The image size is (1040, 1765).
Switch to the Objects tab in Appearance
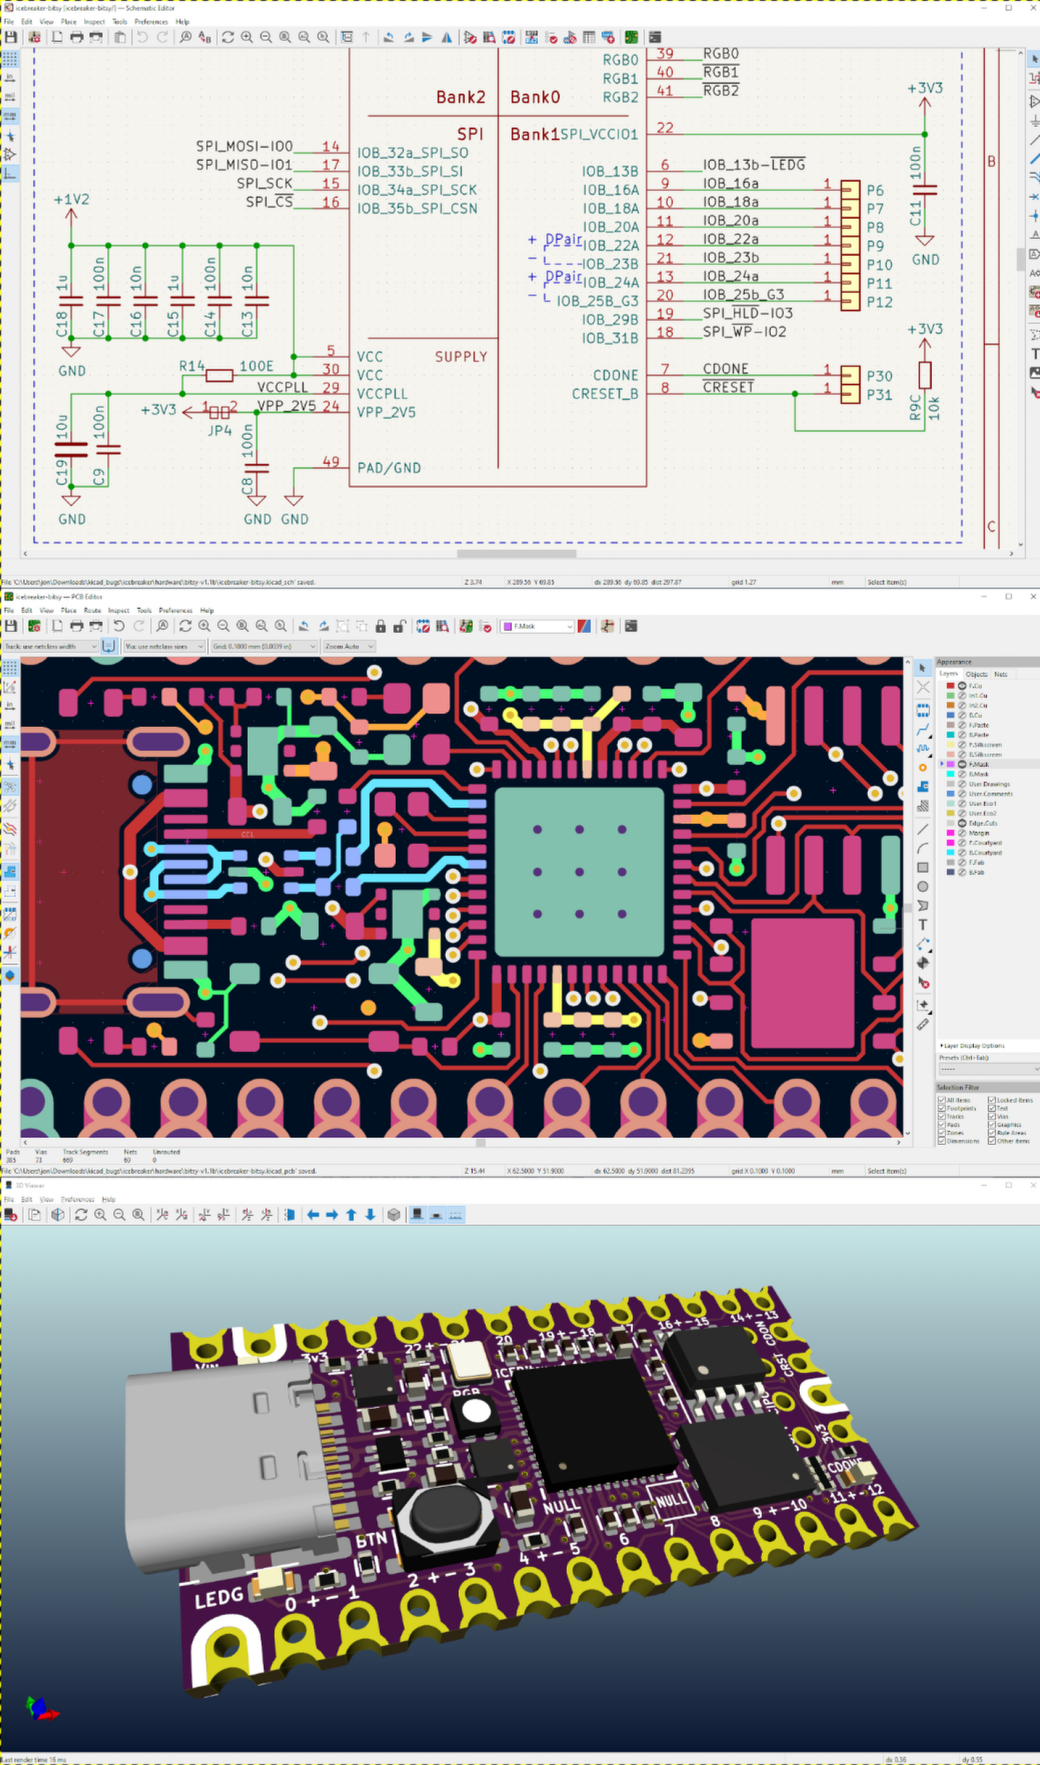976,674
